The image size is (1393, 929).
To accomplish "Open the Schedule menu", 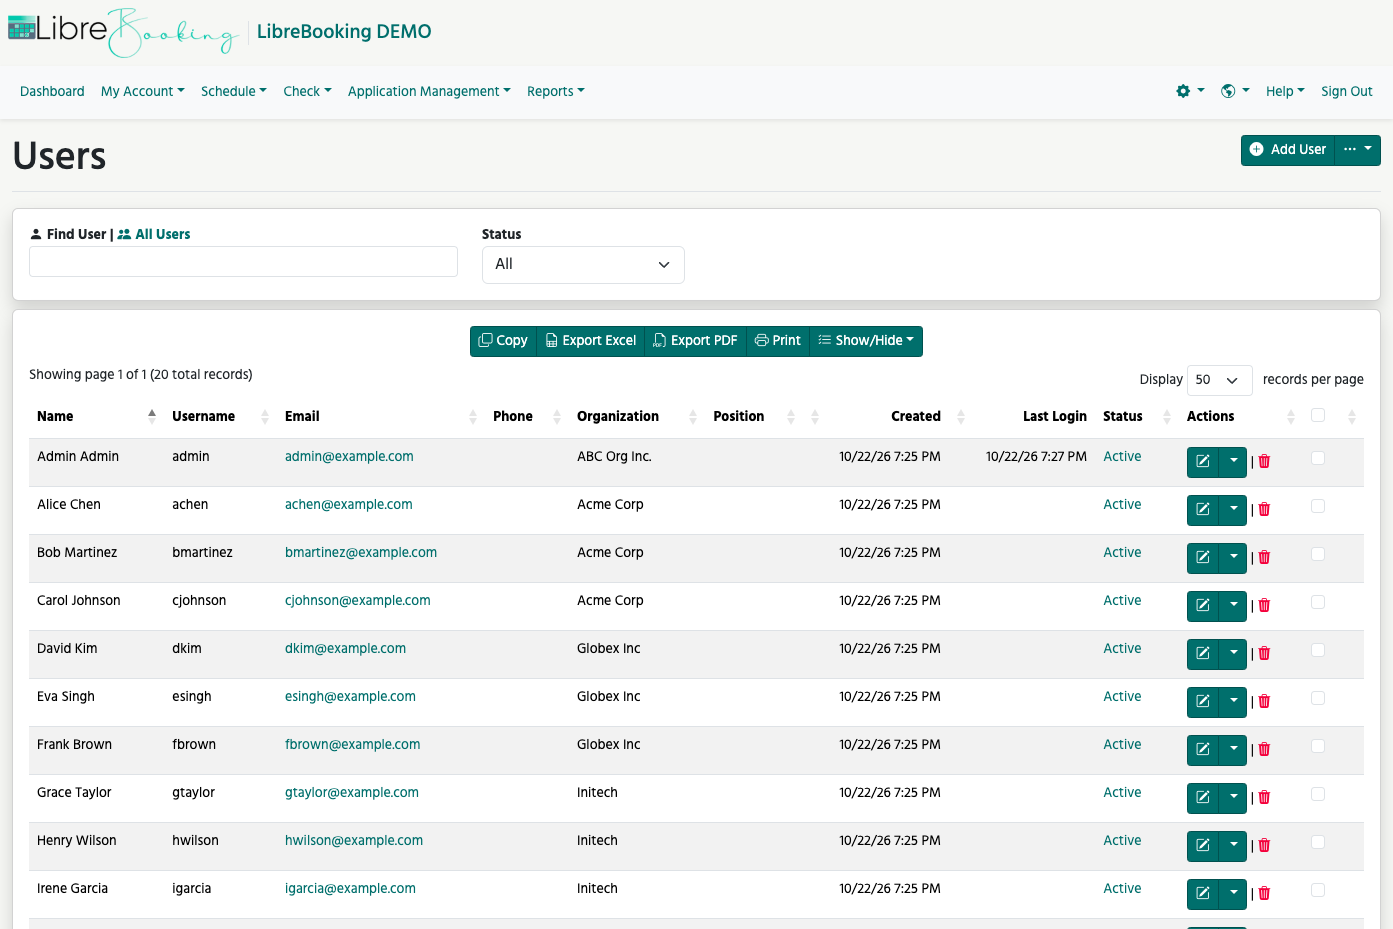I will pyautogui.click(x=234, y=91).
